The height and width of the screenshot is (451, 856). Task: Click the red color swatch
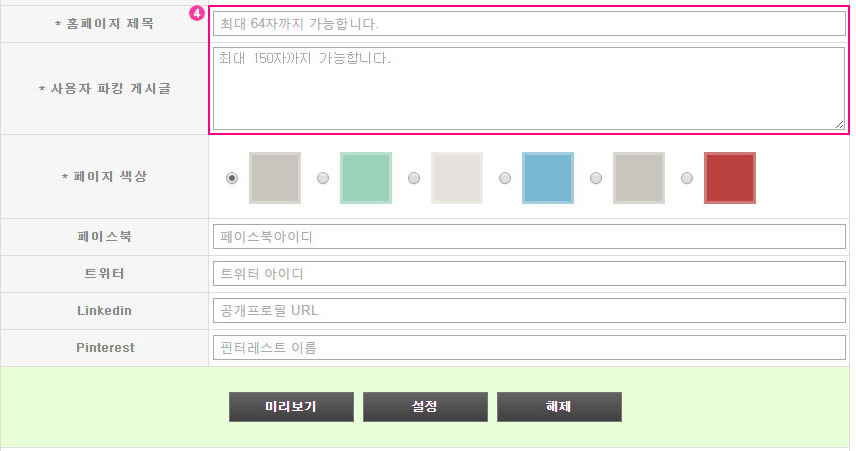pyautogui.click(x=730, y=178)
